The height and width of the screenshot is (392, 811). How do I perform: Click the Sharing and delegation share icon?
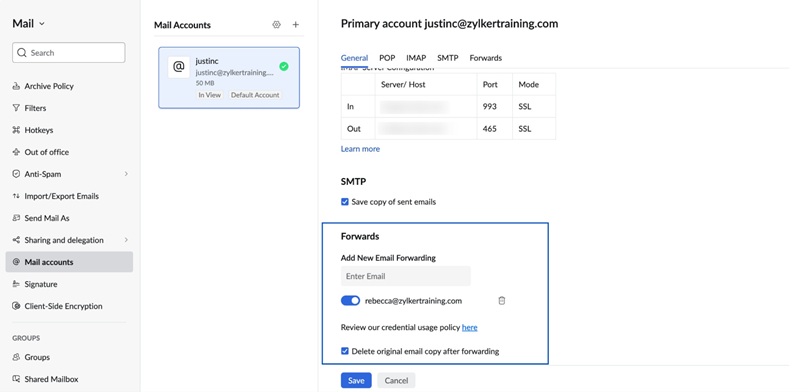[16, 240]
